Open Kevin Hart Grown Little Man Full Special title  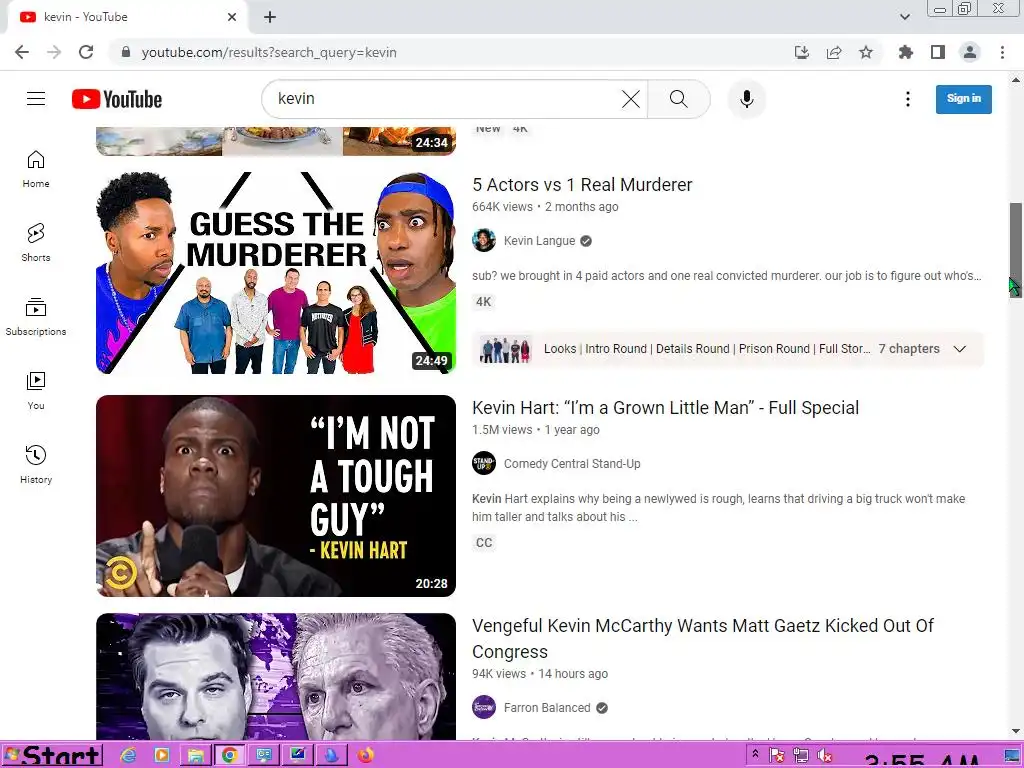pos(665,408)
